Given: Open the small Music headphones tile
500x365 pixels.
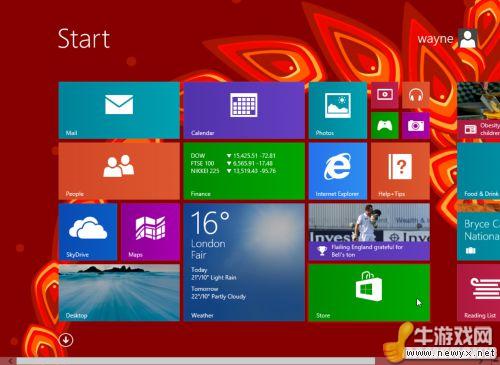Looking at the screenshot, I should [x=416, y=95].
